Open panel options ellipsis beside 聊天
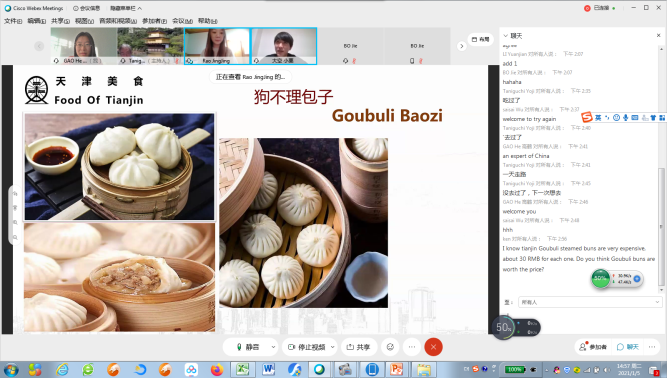Screen dimensions: 667x378 [652, 347]
